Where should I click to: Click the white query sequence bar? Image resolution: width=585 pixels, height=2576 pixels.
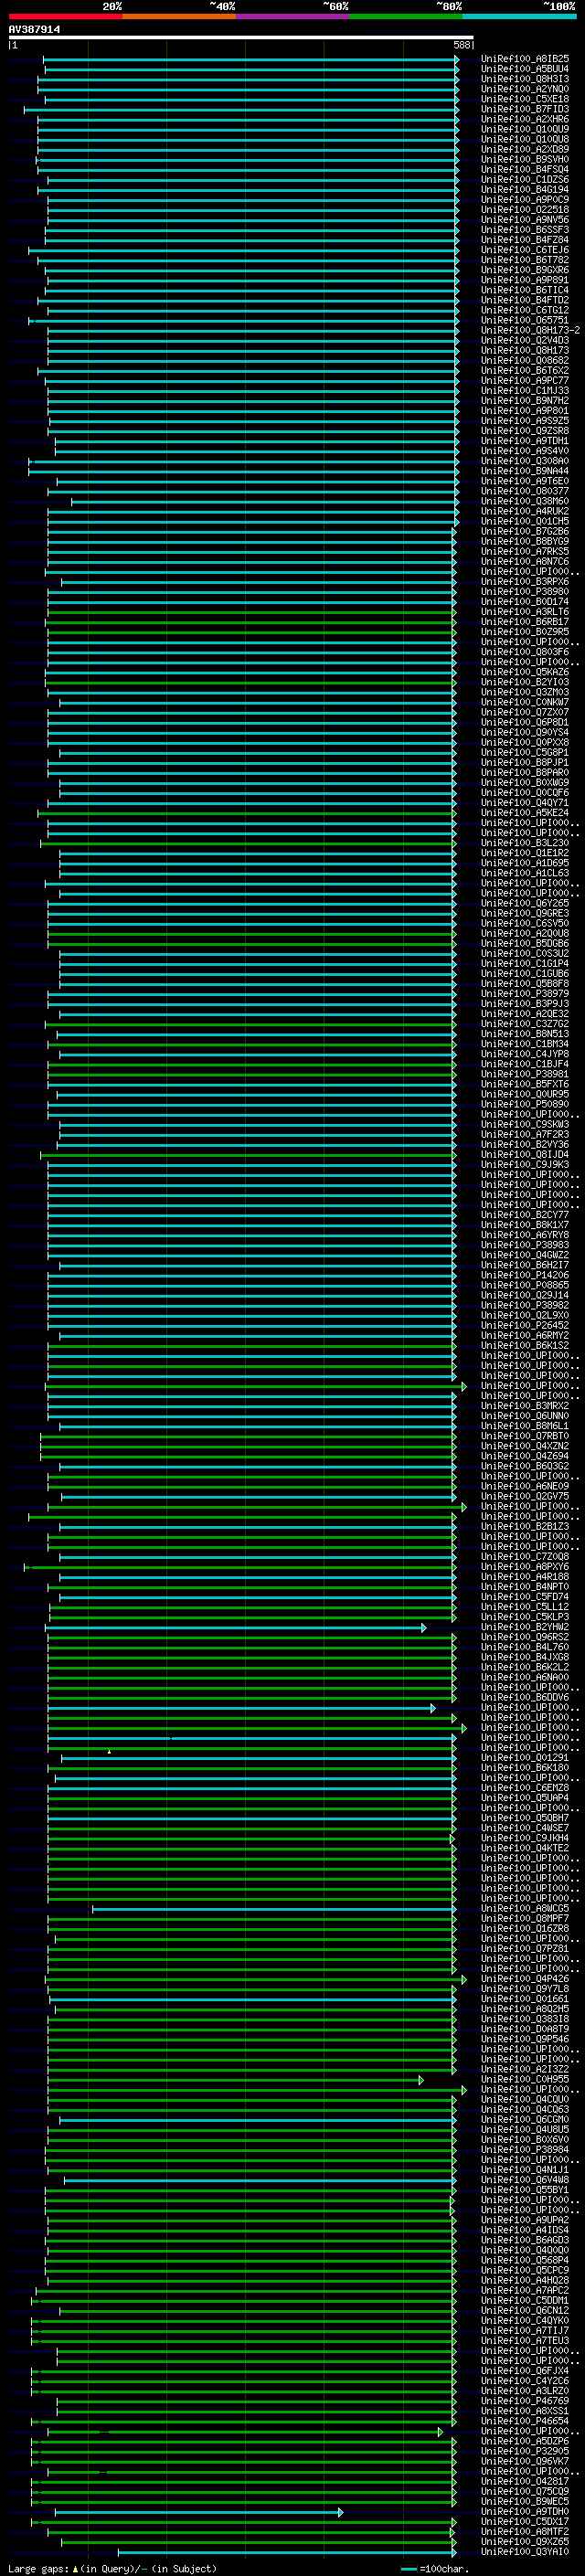coord(241,37)
